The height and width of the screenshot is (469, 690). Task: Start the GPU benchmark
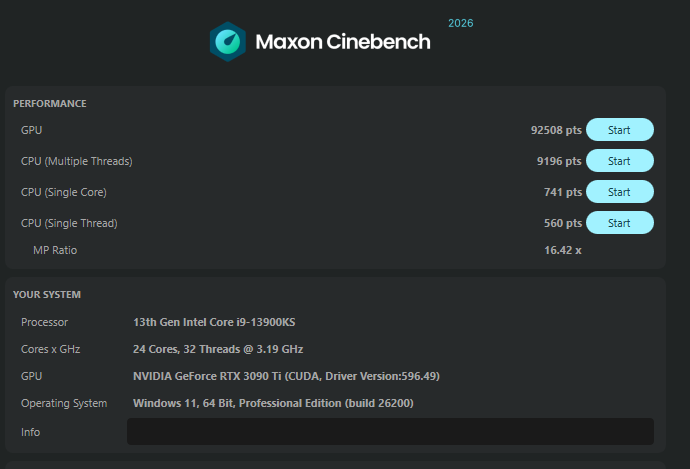(x=620, y=130)
